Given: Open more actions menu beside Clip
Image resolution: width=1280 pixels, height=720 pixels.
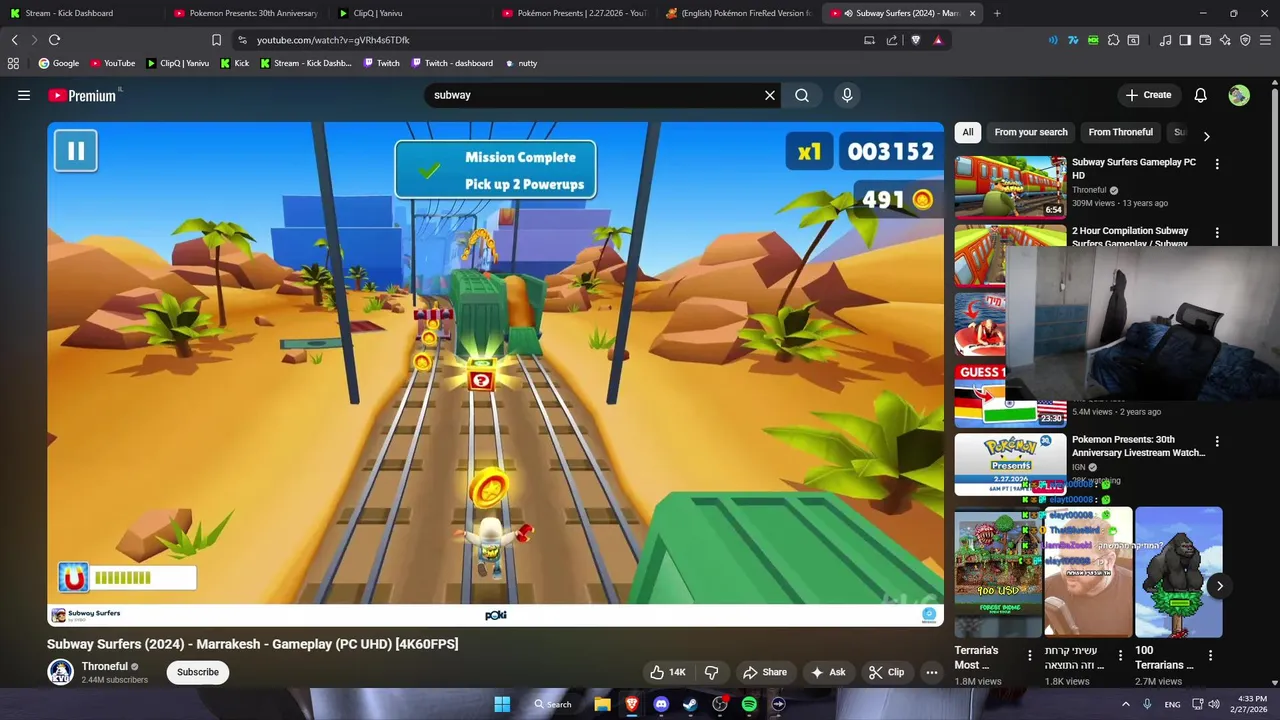Looking at the screenshot, I should click(x=932, y=672).
